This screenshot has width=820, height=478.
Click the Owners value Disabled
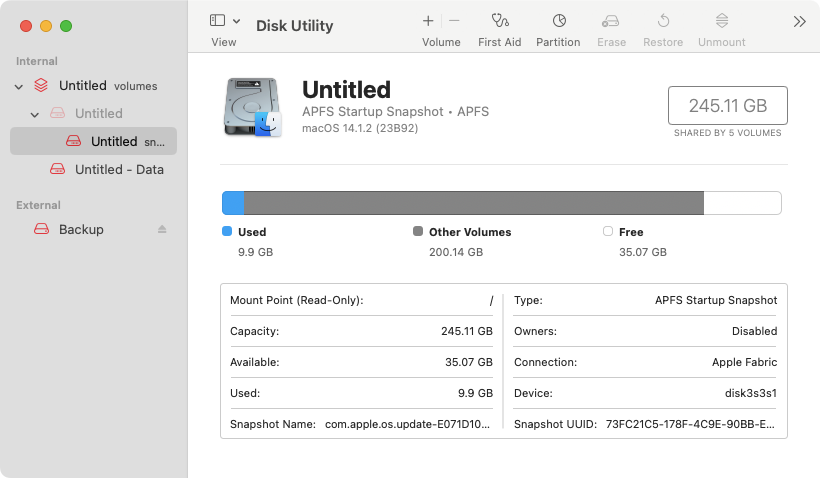[754, 331]
